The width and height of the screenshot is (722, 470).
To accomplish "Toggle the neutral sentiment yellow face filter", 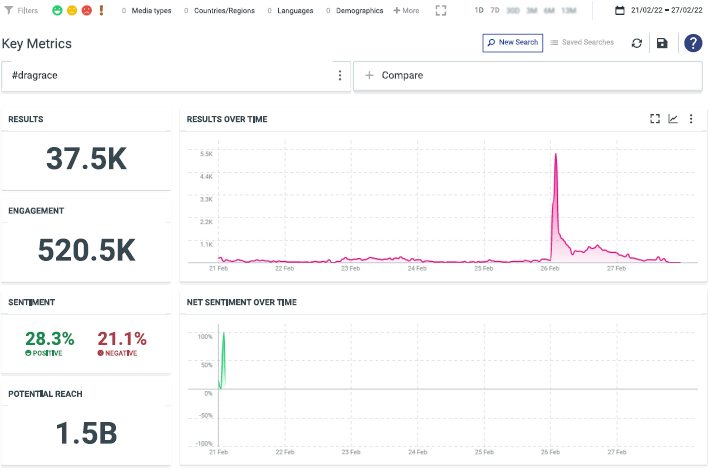I will click(x=72, y=11).
